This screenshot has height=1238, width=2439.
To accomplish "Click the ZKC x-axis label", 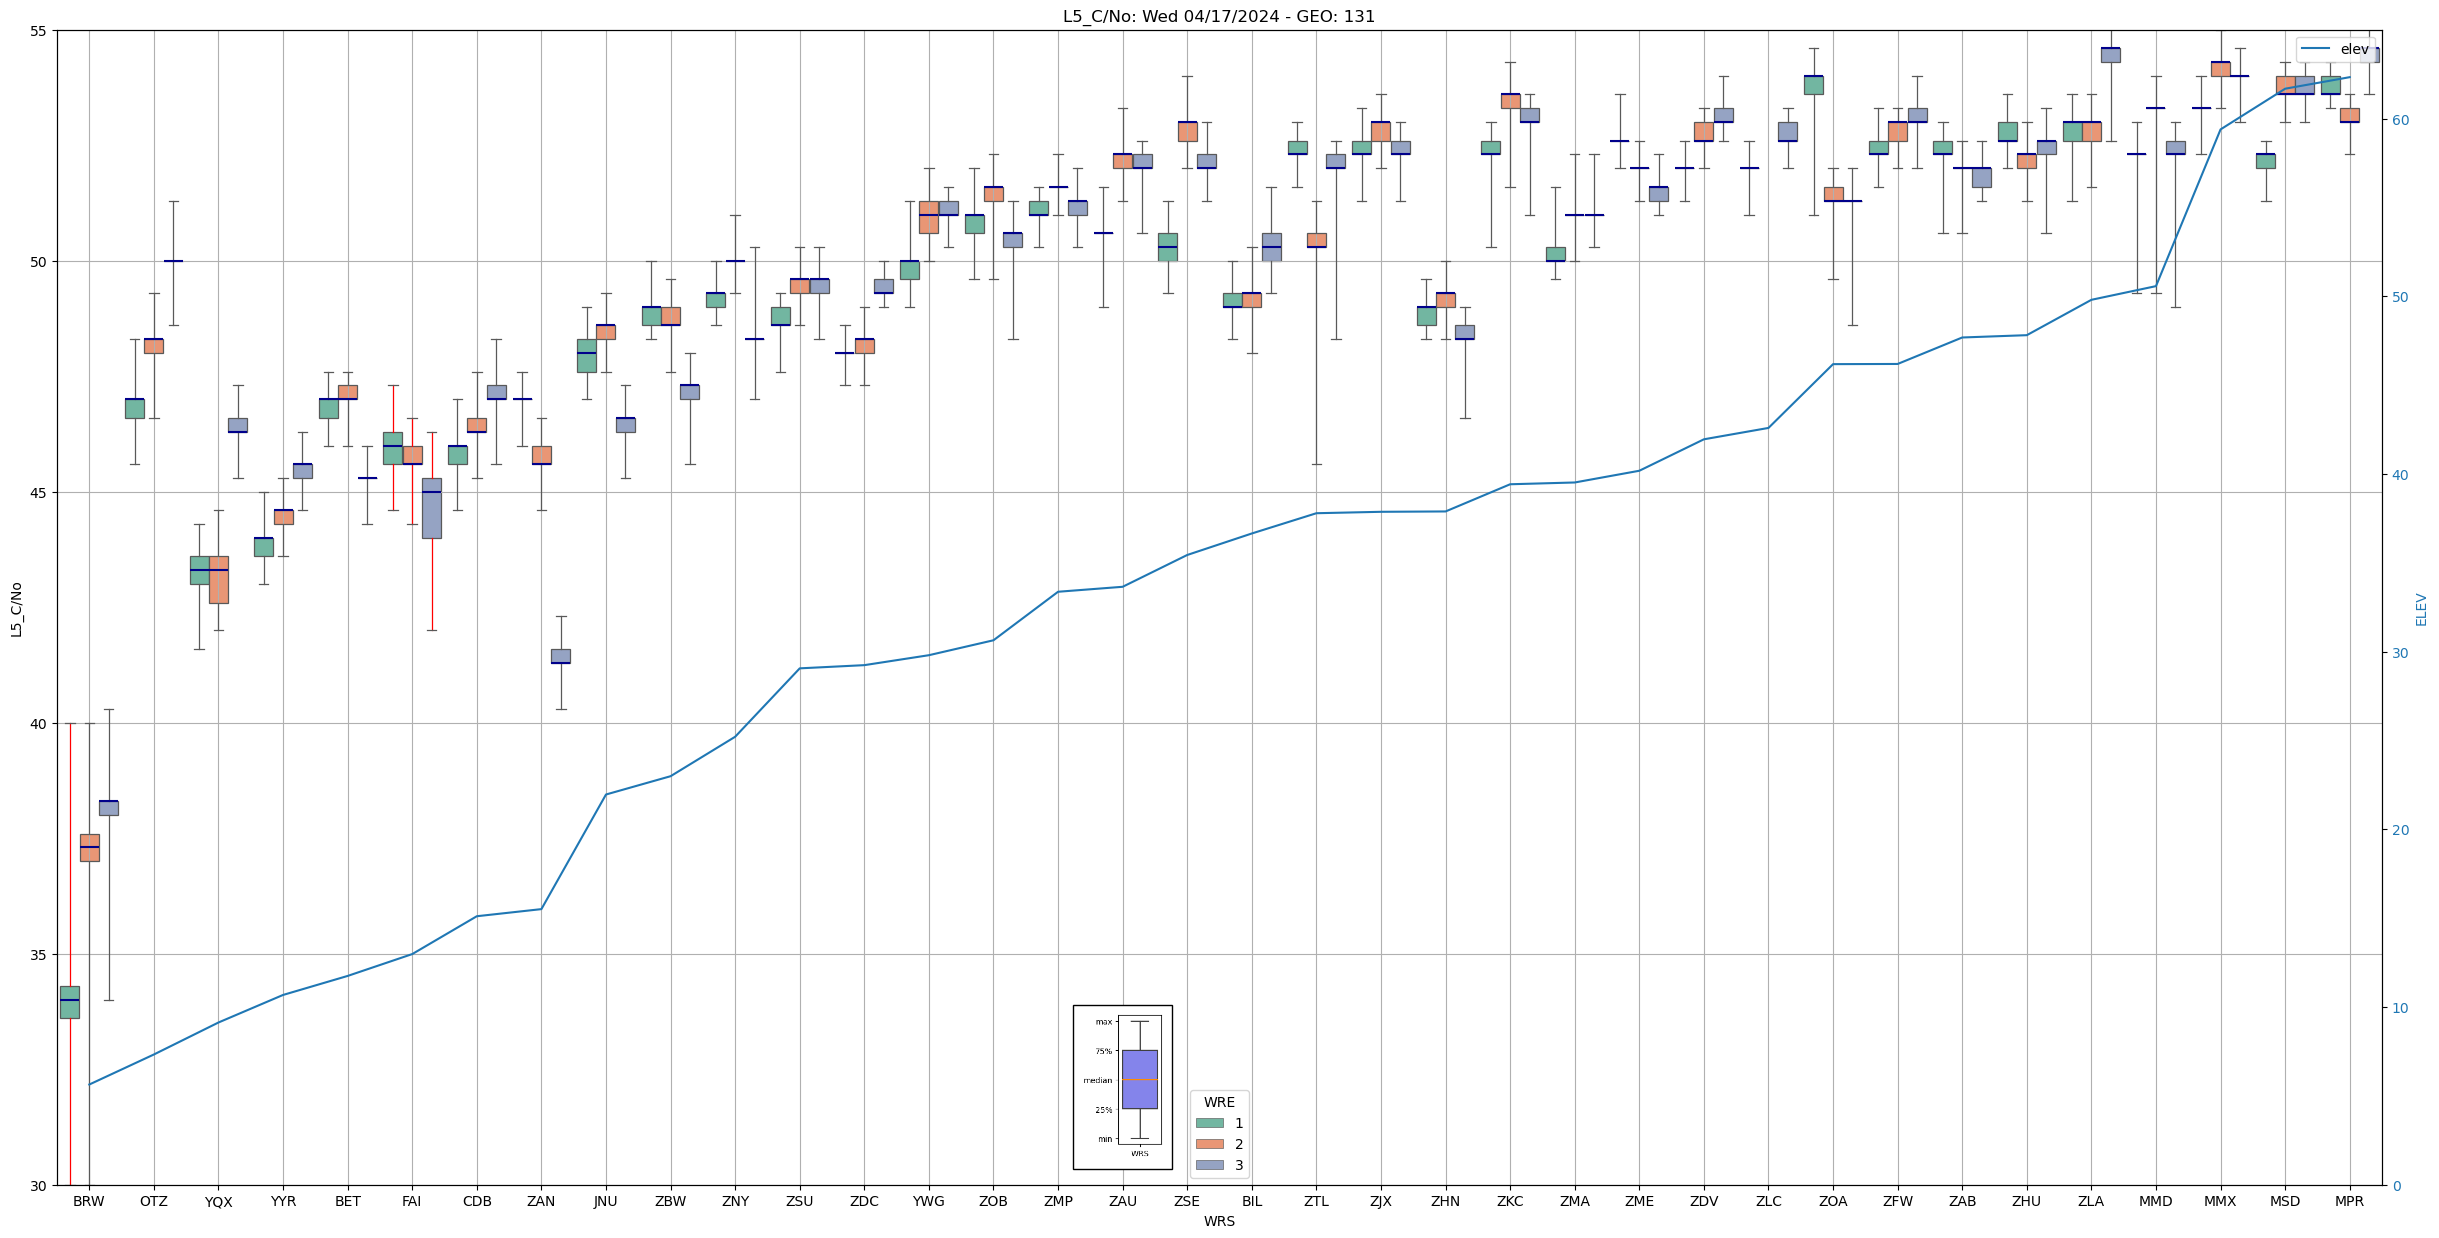I will click(1510, 1202).
